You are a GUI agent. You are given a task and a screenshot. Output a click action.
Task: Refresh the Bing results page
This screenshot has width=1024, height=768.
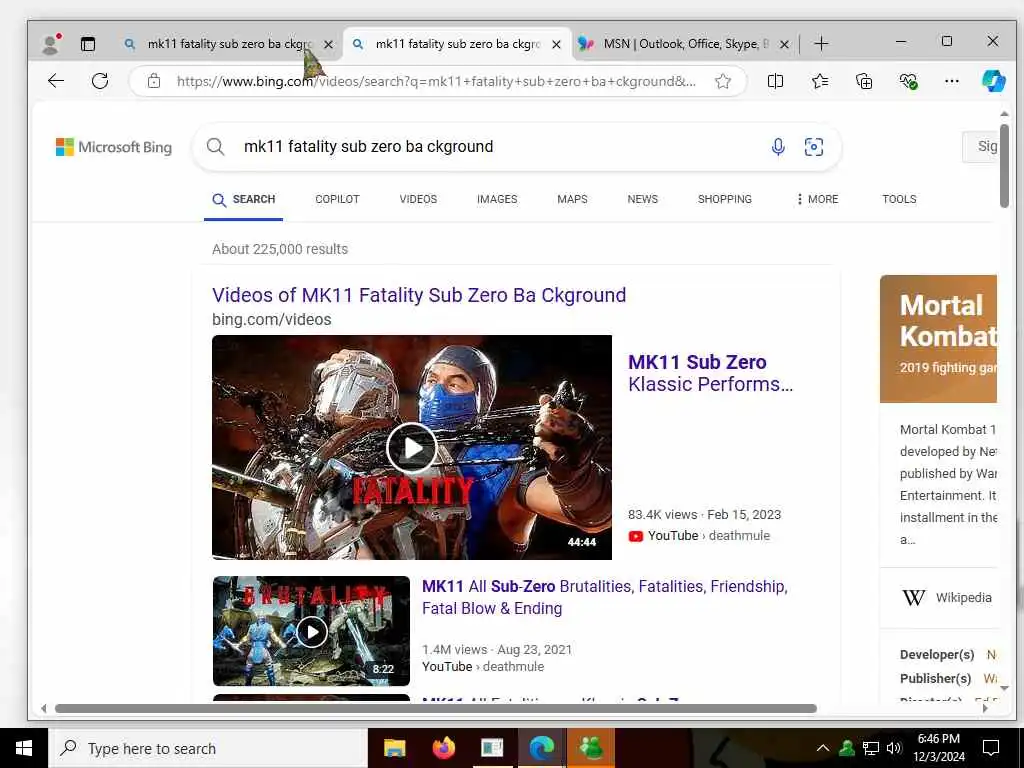100,81
